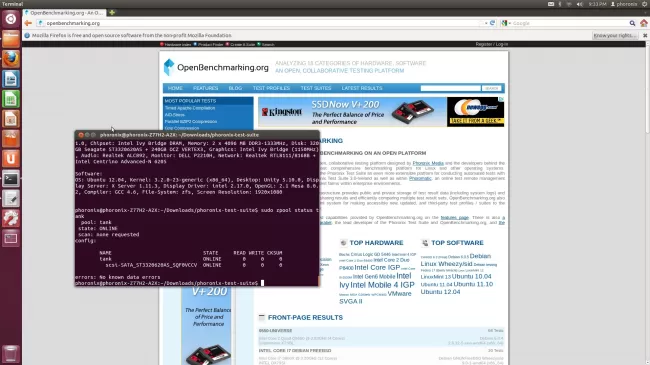Open the Parallel BZIP2 Compression test link

point(191,122)
